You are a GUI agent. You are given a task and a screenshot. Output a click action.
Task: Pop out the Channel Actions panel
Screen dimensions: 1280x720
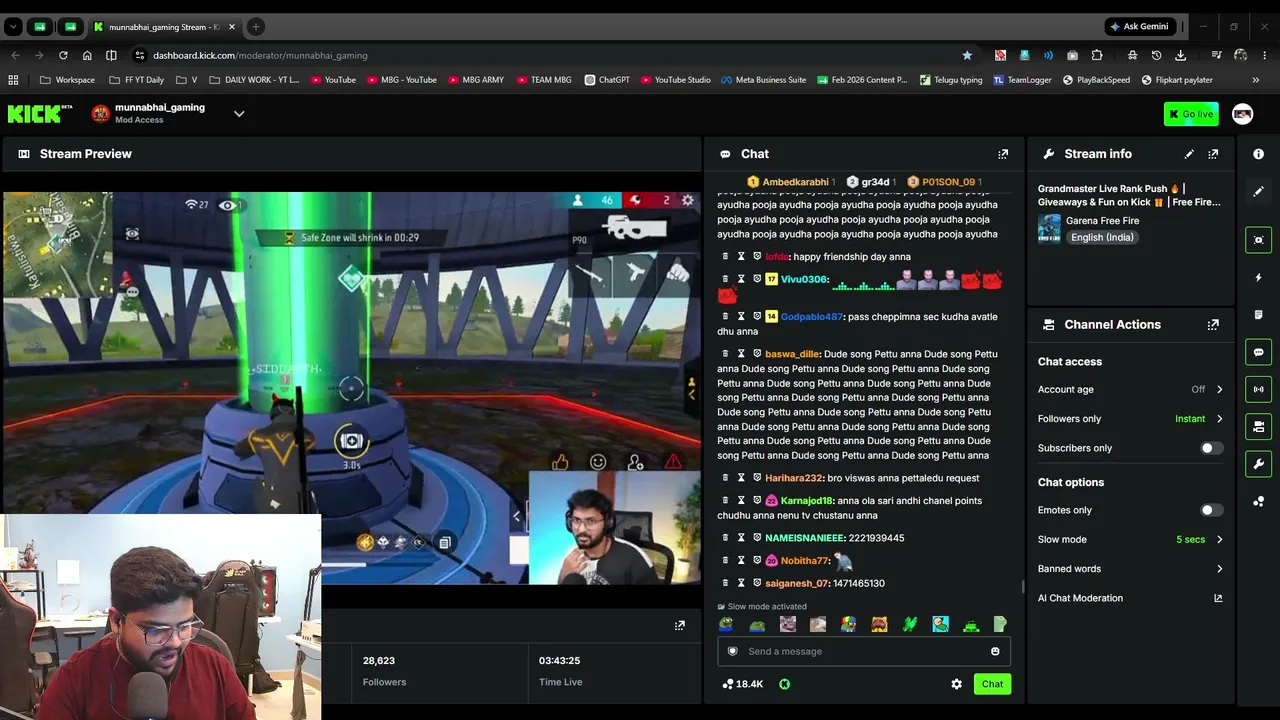tap(1213, 325)
